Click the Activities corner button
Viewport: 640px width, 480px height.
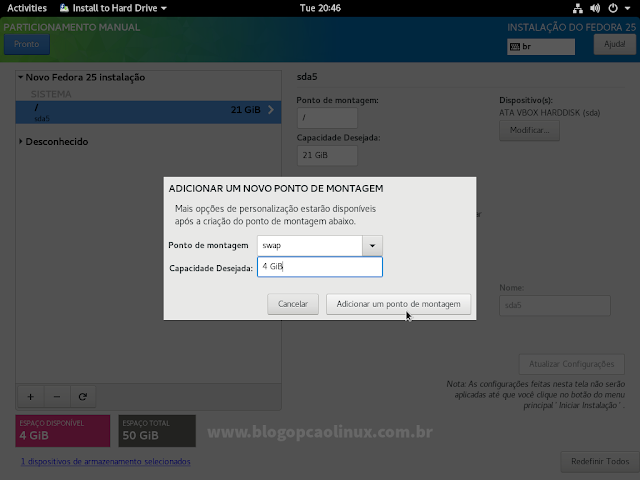click(x=27, y=8)
